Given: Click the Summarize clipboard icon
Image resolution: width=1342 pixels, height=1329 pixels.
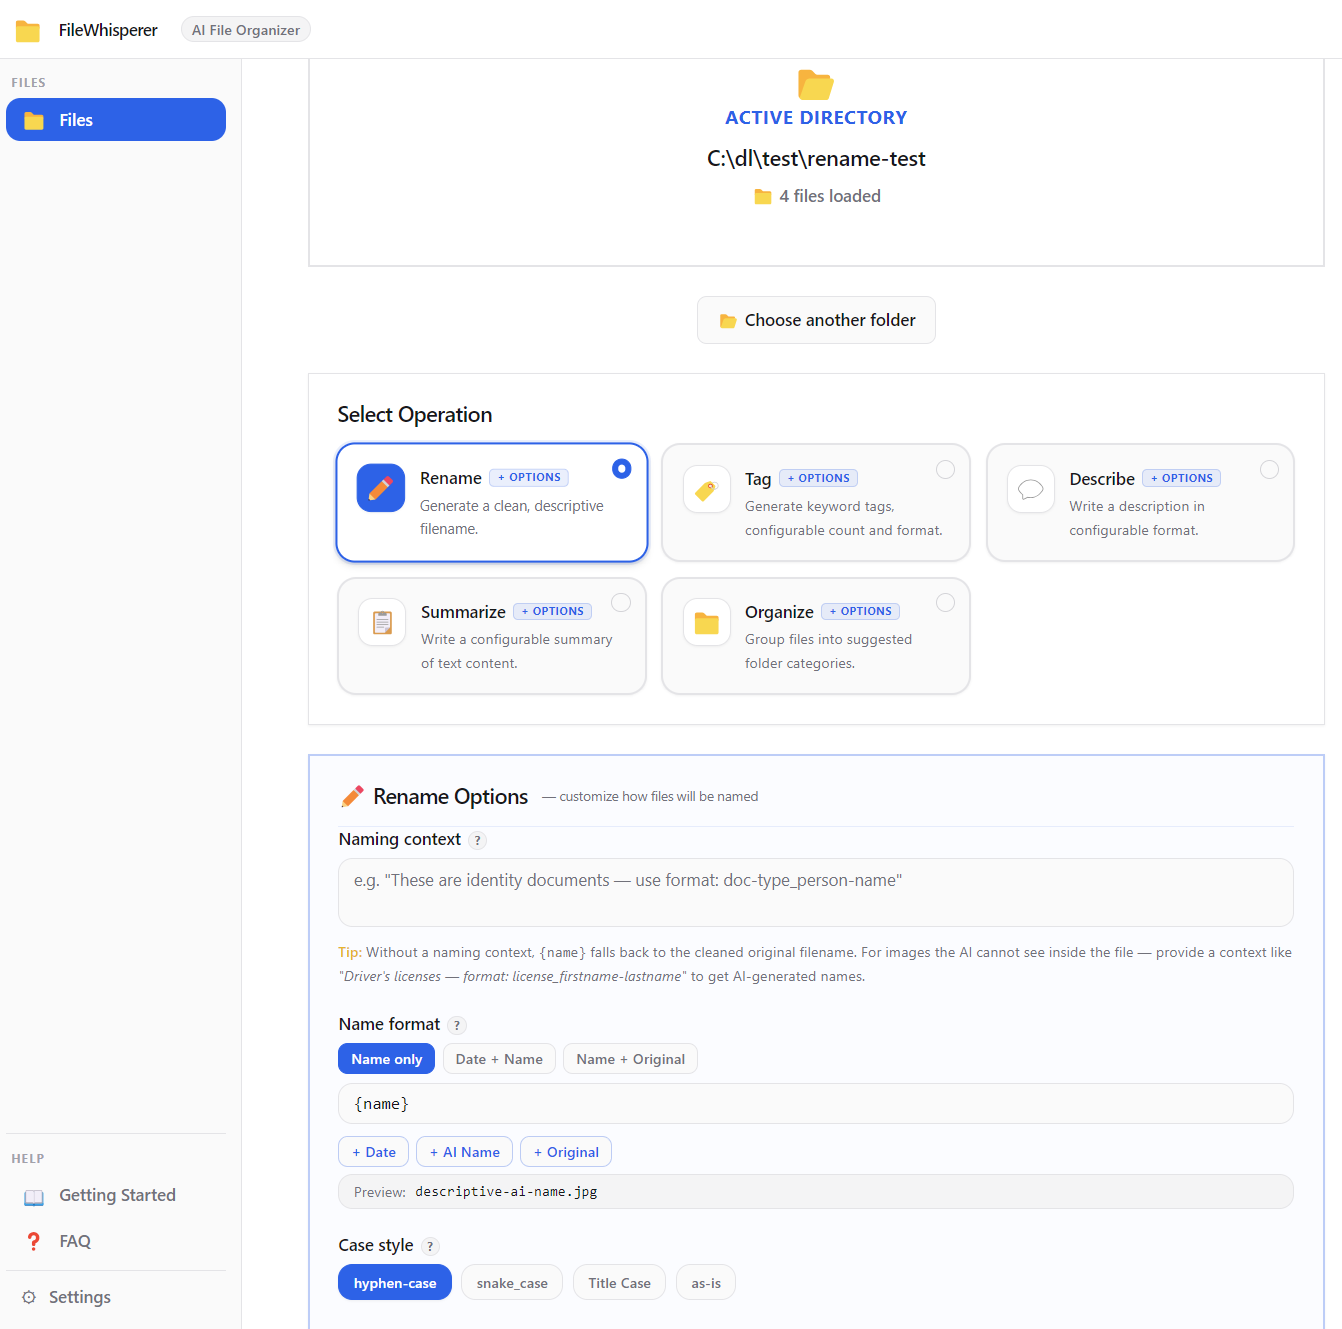Looking at the screenshot, I should 382,623.
